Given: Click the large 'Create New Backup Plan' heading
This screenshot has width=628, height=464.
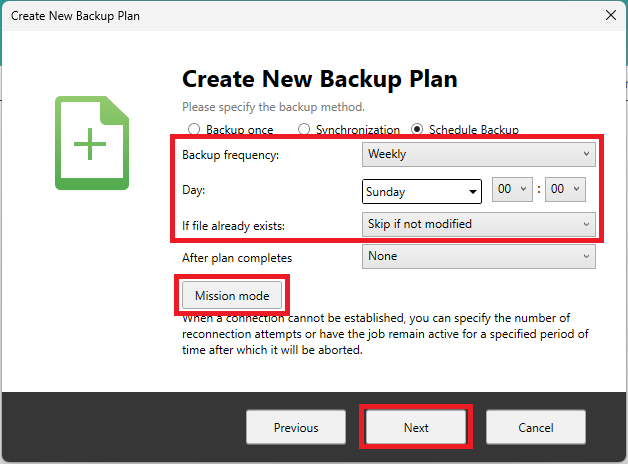Looking at the screenshot, I should tap(319, 80).
